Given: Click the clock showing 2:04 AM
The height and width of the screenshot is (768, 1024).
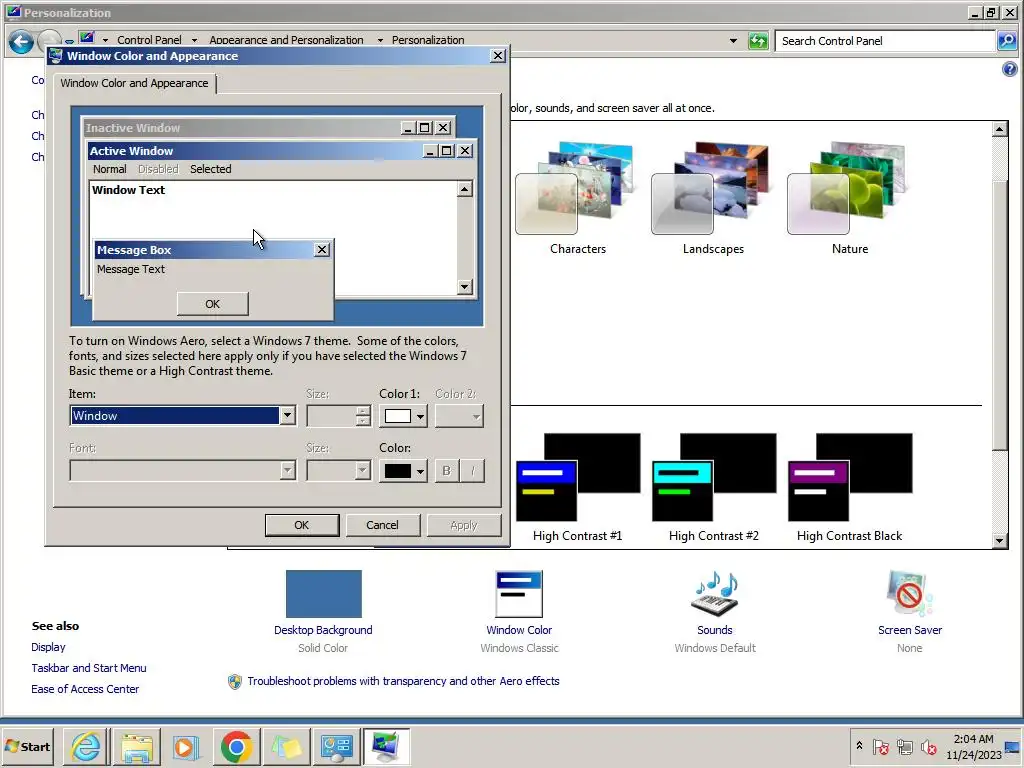Looking at the screenshot, I should (973, 739).
